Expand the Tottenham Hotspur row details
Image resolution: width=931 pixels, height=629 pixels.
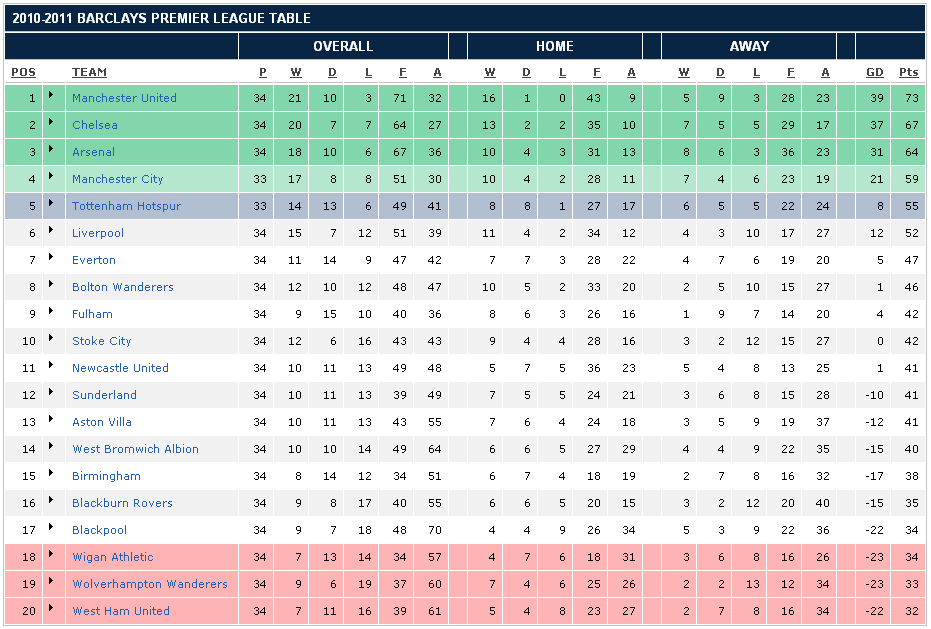50,204
